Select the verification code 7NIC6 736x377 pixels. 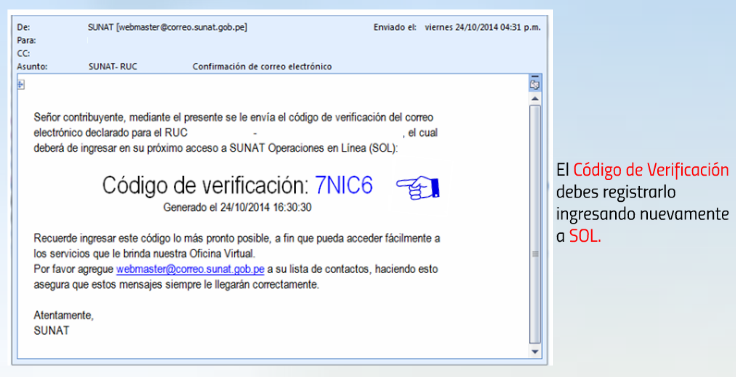click(x=344, y=185)
